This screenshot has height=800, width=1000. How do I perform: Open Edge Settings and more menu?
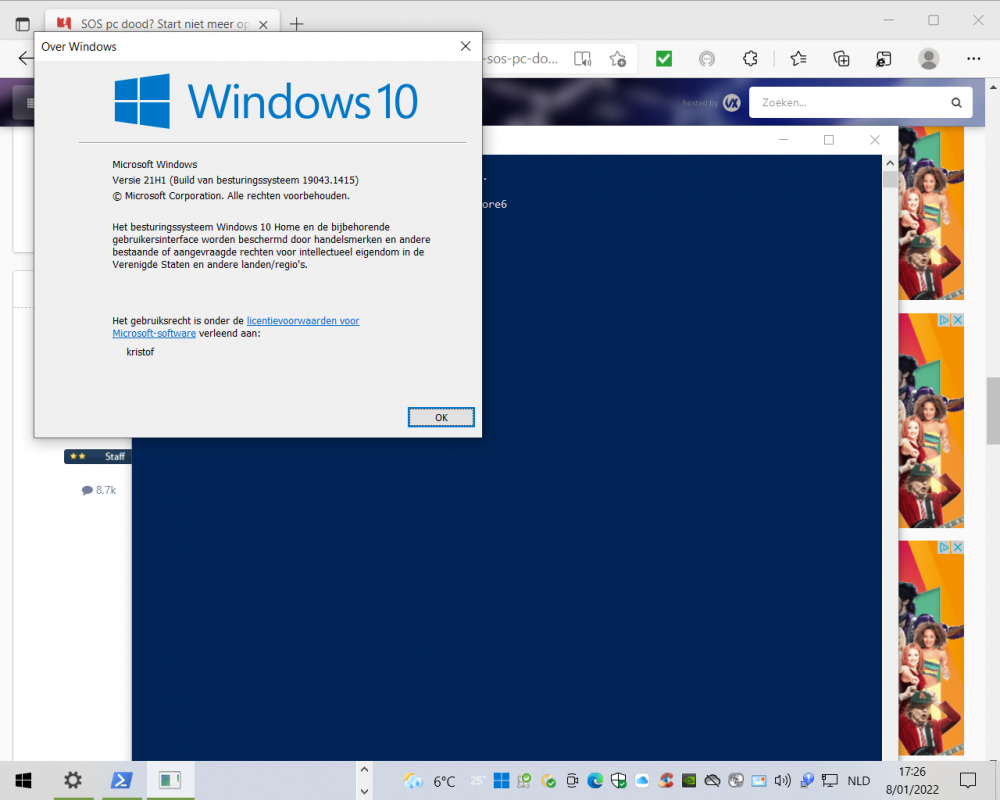click(x=973, y=59)
